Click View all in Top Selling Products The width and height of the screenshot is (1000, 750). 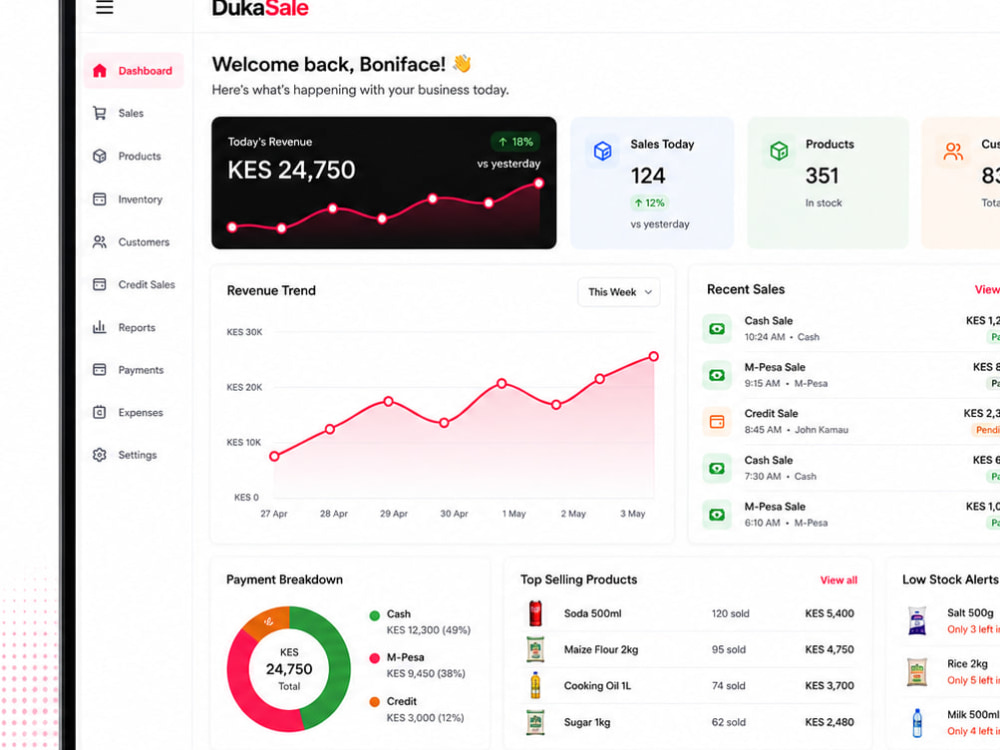[x=839, y=580]
